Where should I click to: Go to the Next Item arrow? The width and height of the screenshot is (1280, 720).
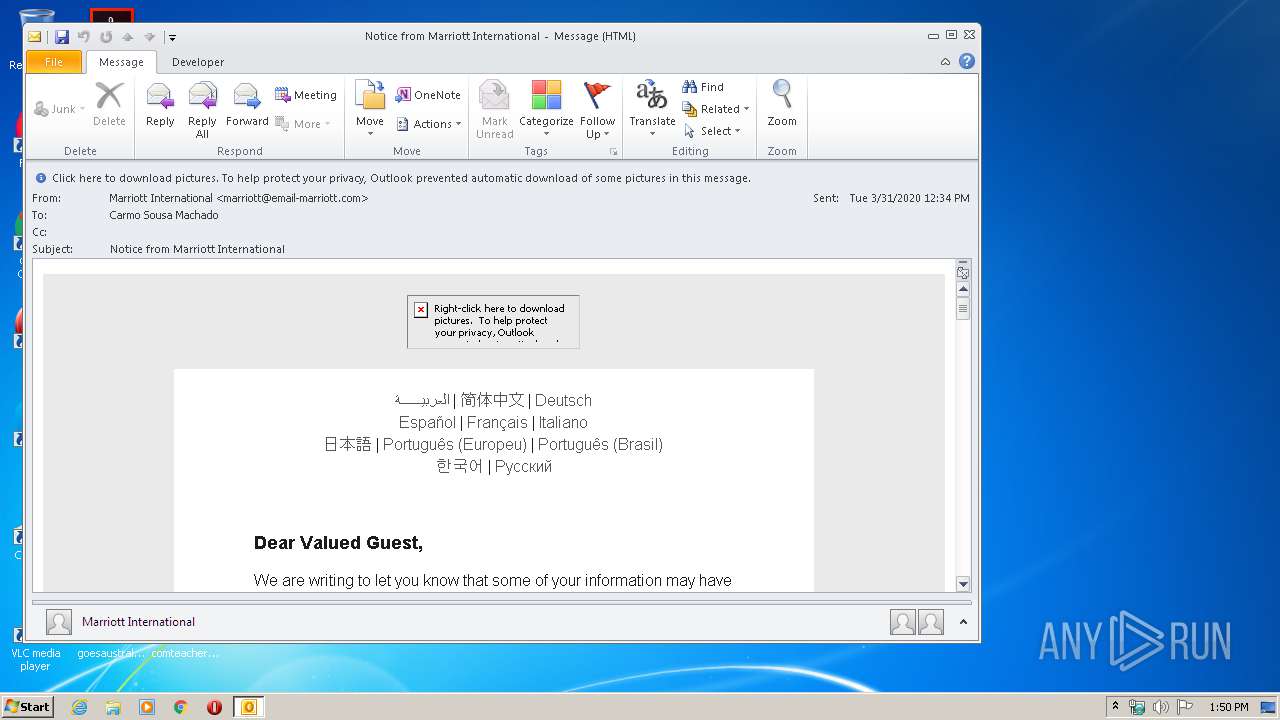[149, 37]
